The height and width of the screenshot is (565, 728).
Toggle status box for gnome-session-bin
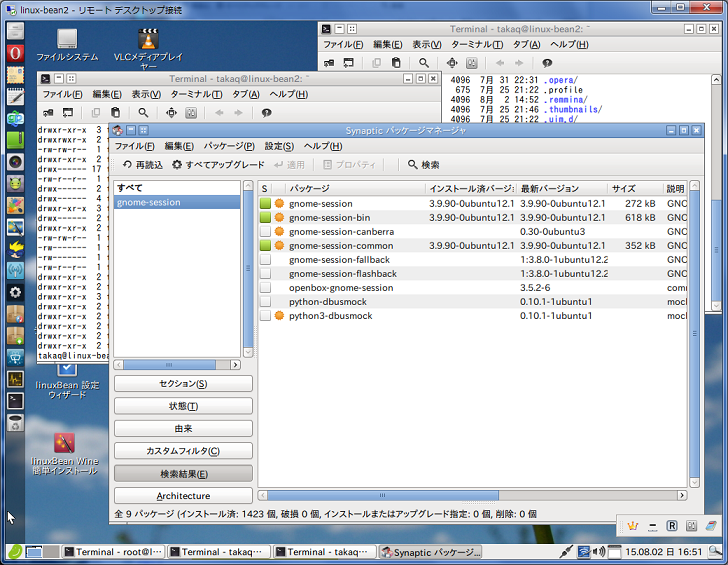(265, 217)
